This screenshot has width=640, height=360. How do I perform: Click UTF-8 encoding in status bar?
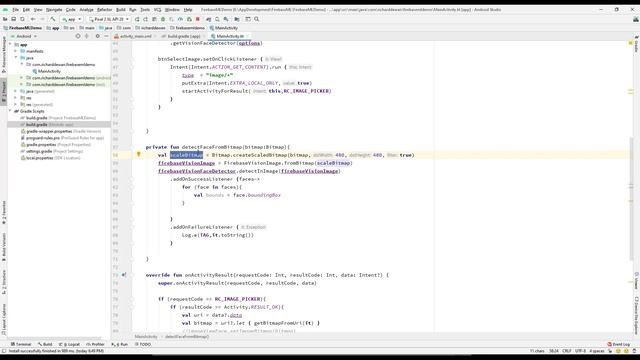pyautogui.click(x=580, y=351)
